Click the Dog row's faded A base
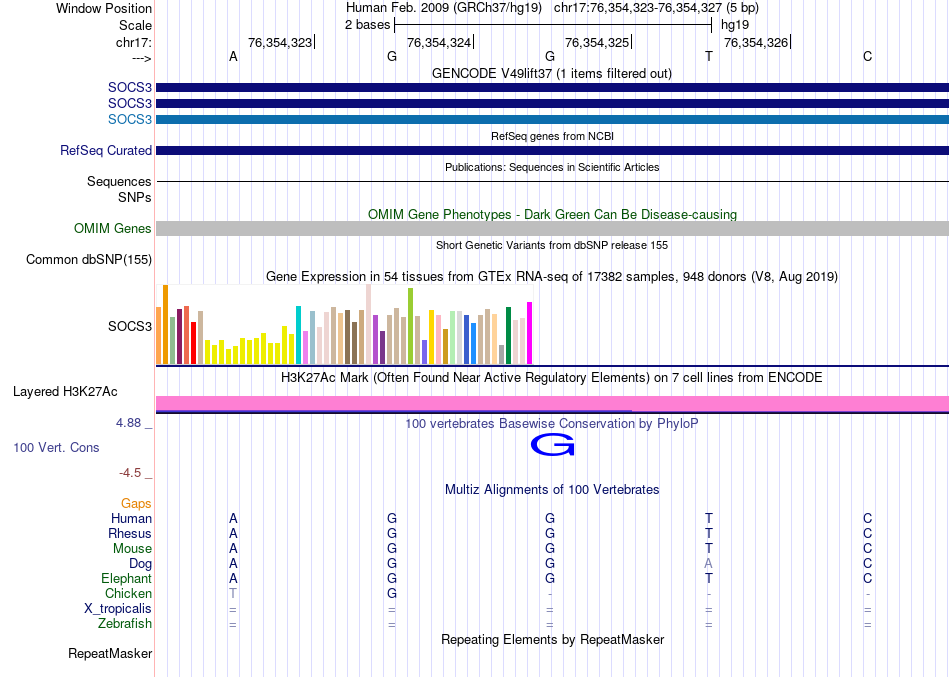The image size is (950, 677). click(708, 564)
